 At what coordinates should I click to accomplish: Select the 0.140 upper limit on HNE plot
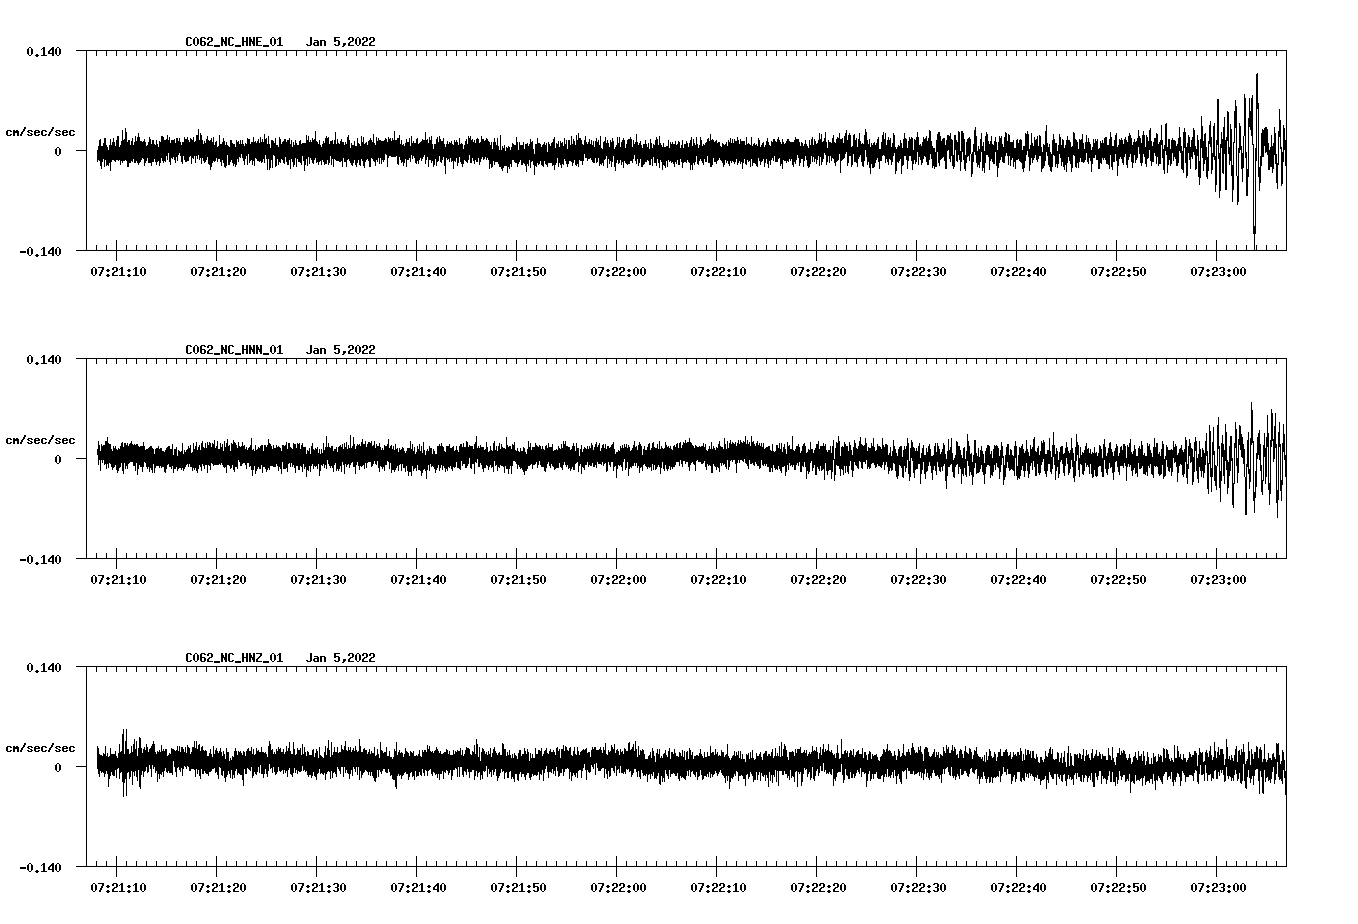(44, 51)
